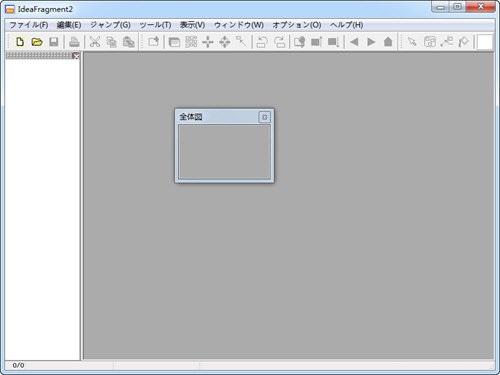Viewport: 500px width, 375px height.
Task: Click the Home house icon
Action: 388,42
